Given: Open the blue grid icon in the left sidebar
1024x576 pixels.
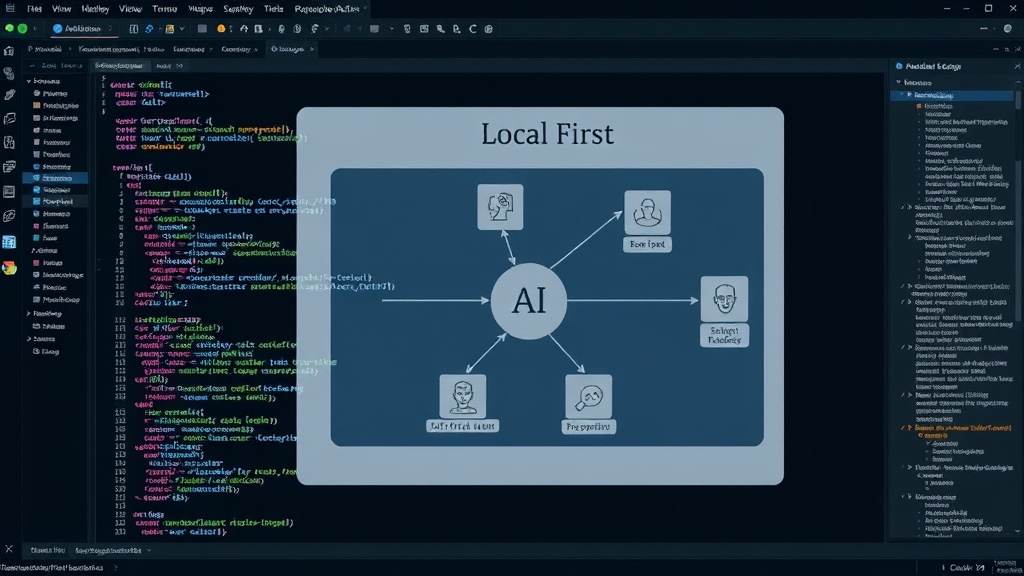Looking at the screenshot, I should pos(9,242).
